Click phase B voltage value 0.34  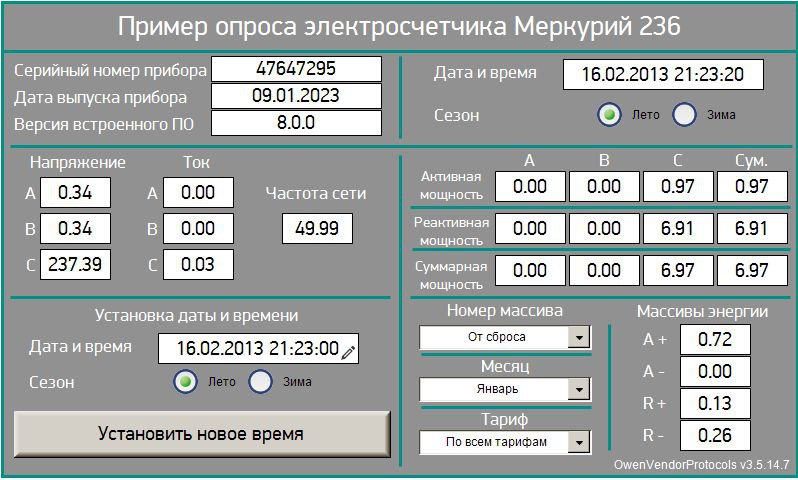click(x=75, y=229)
